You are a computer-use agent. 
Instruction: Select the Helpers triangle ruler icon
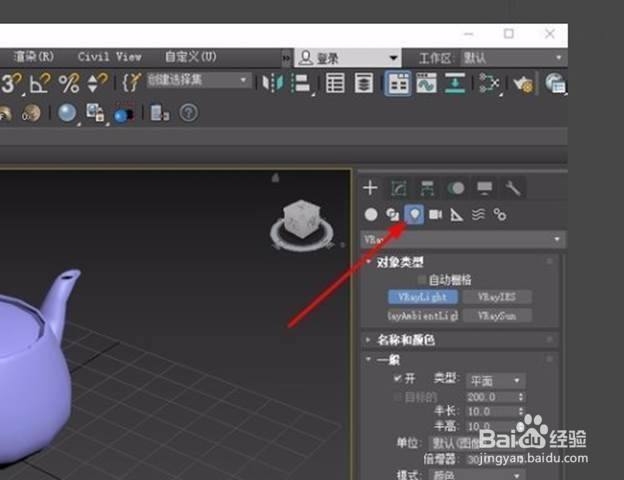[x=456, y=215]
